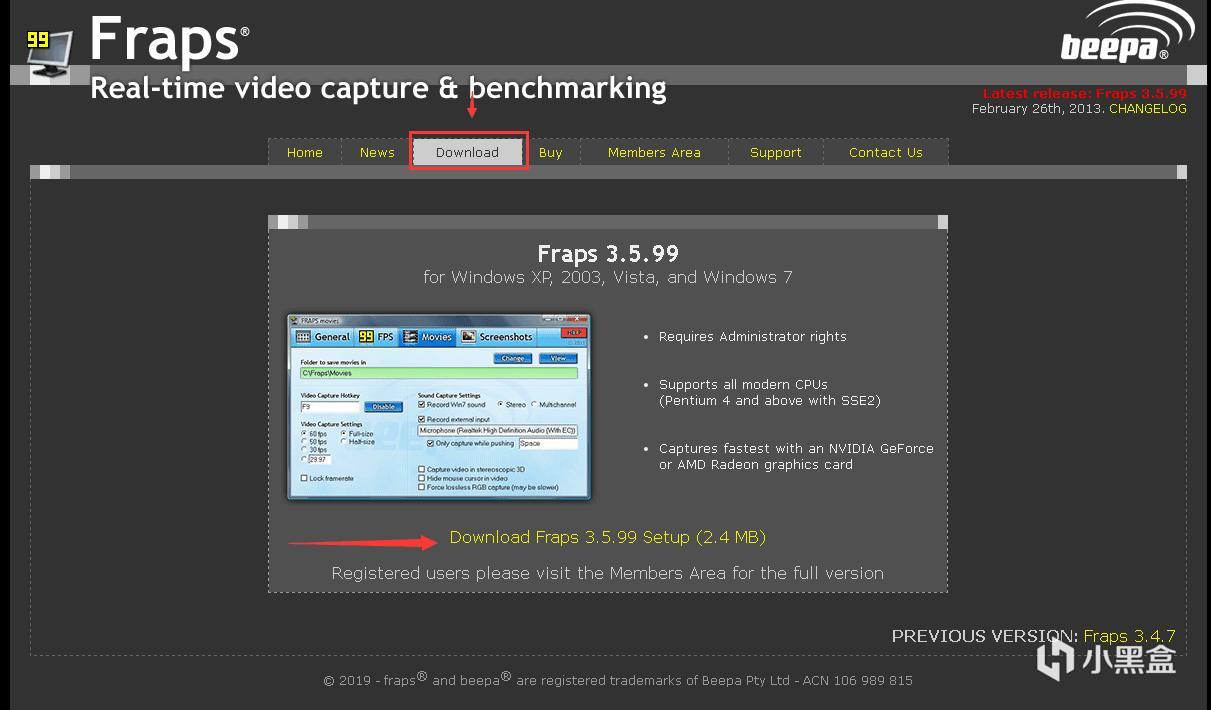Click the 'Real-time video capture & benchmarking' tagline

379,88
